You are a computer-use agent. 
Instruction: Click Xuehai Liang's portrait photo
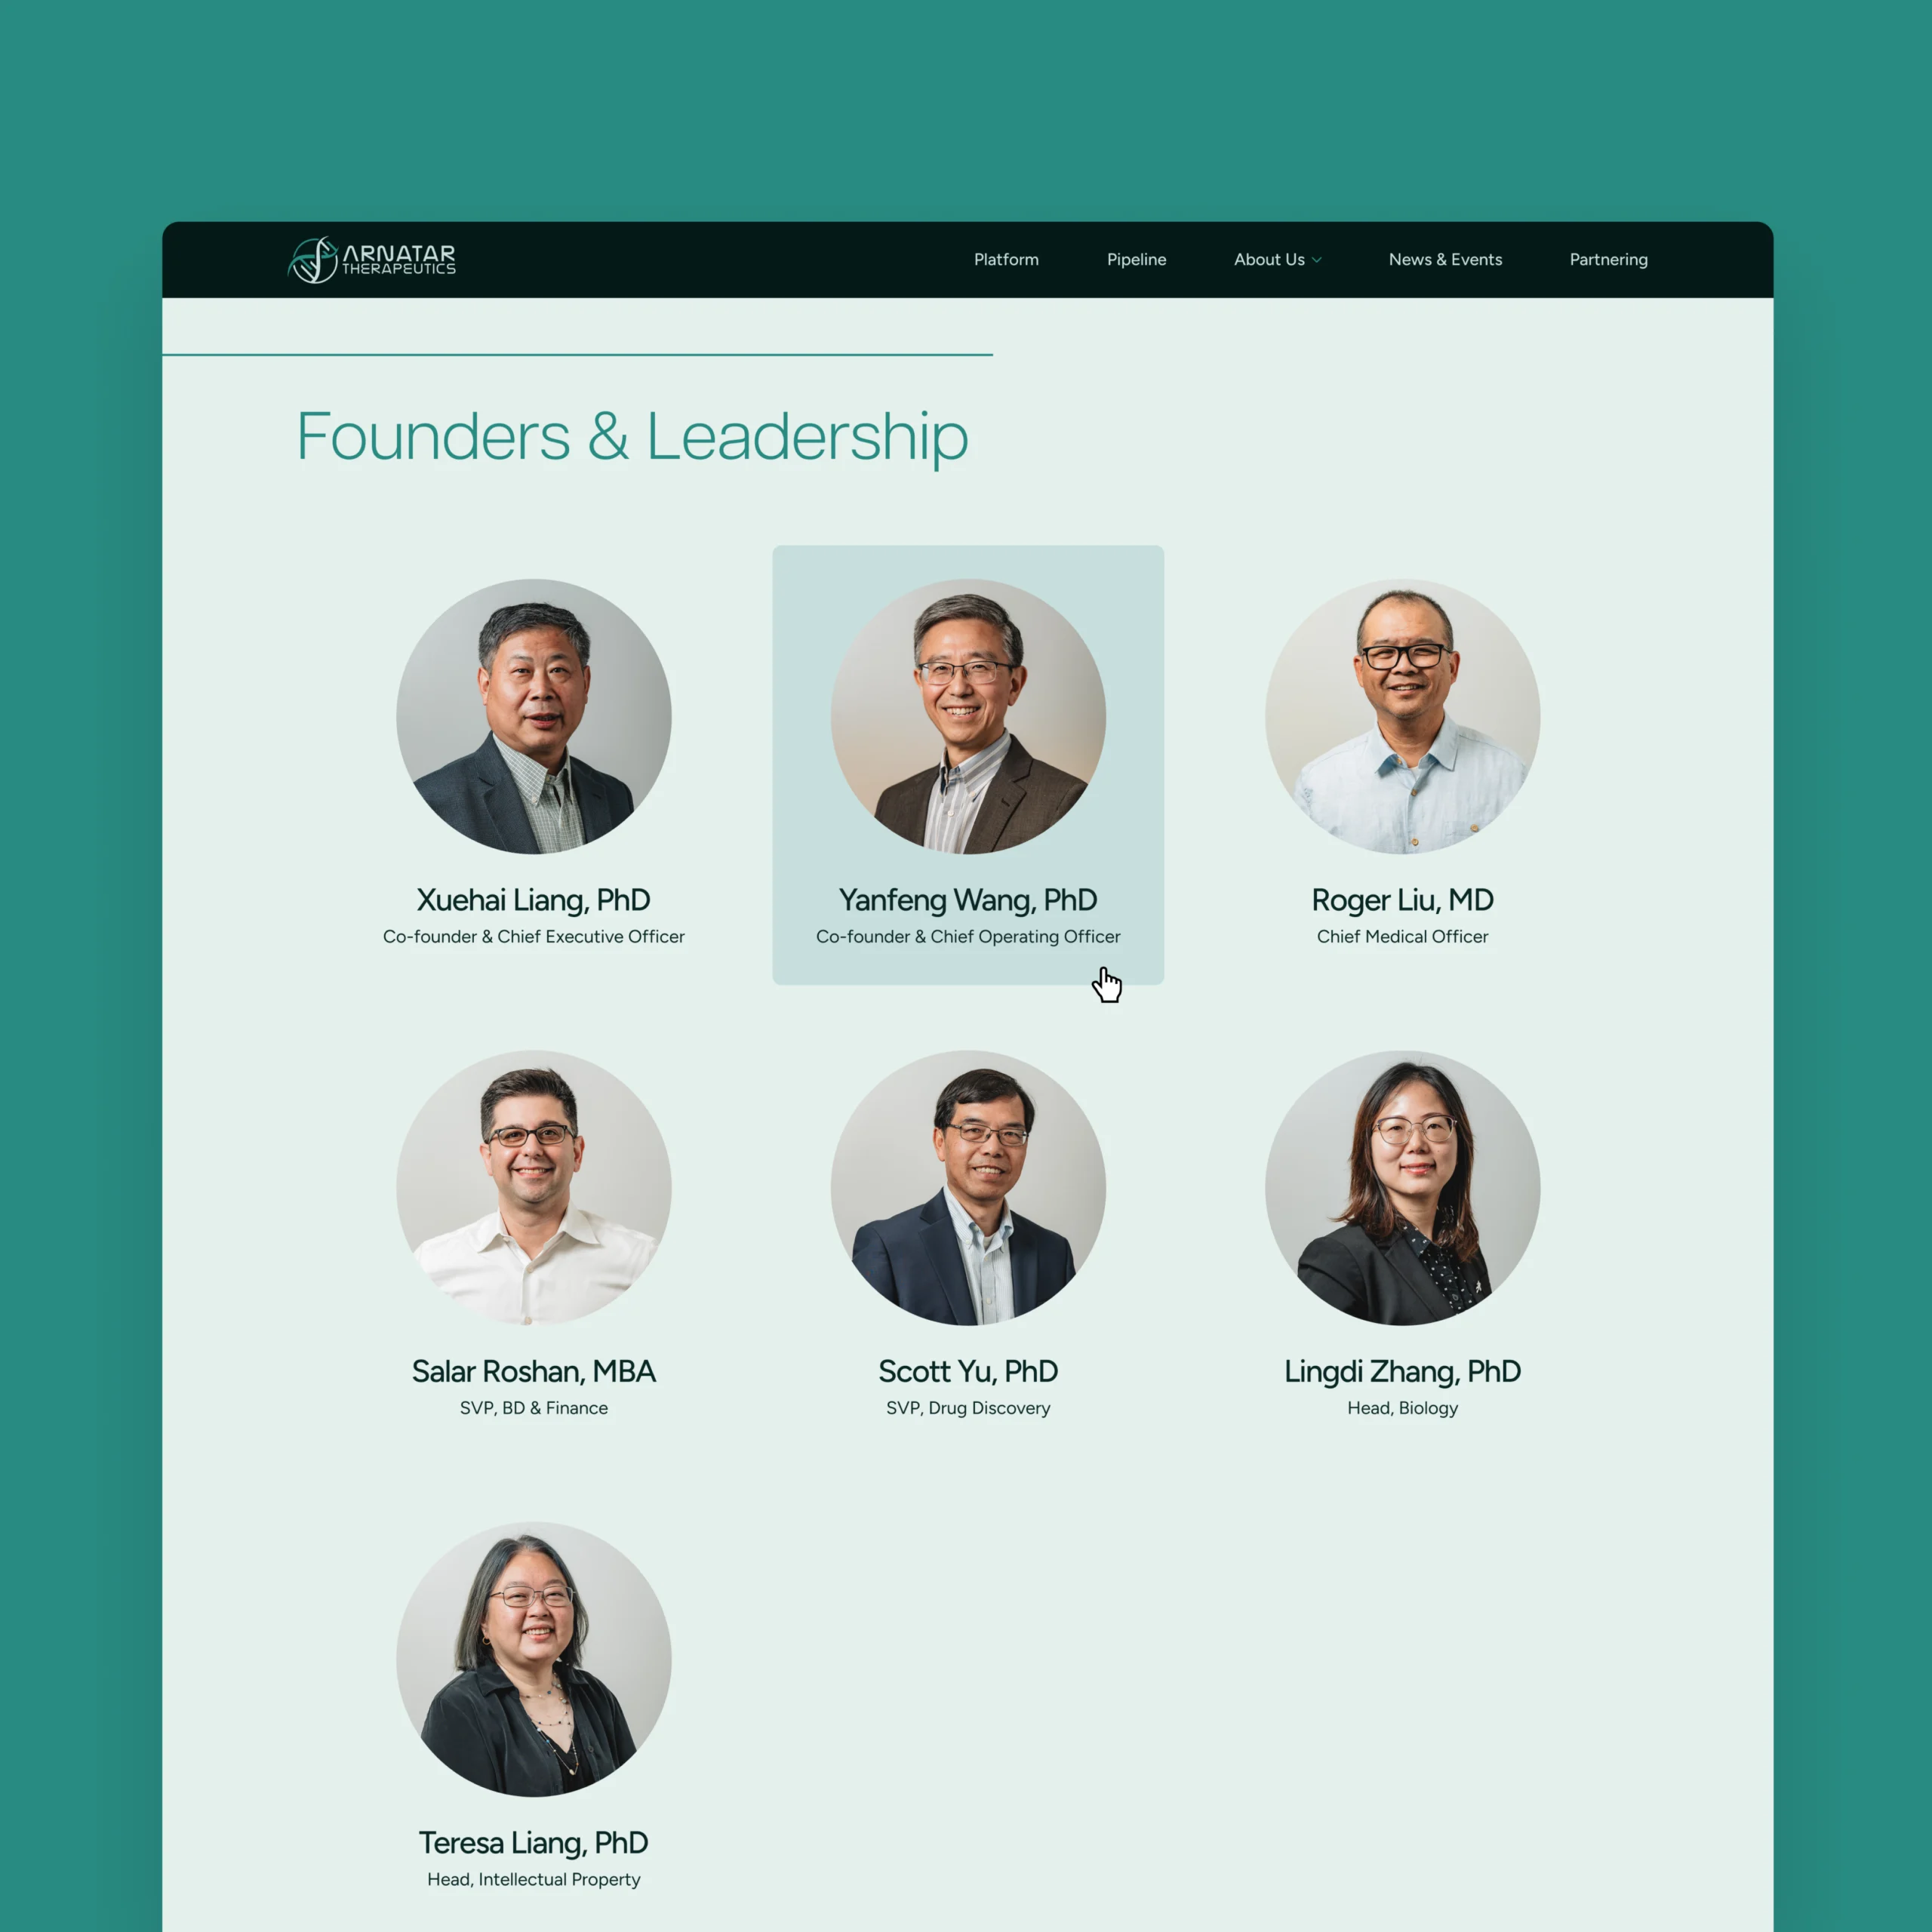534,716
